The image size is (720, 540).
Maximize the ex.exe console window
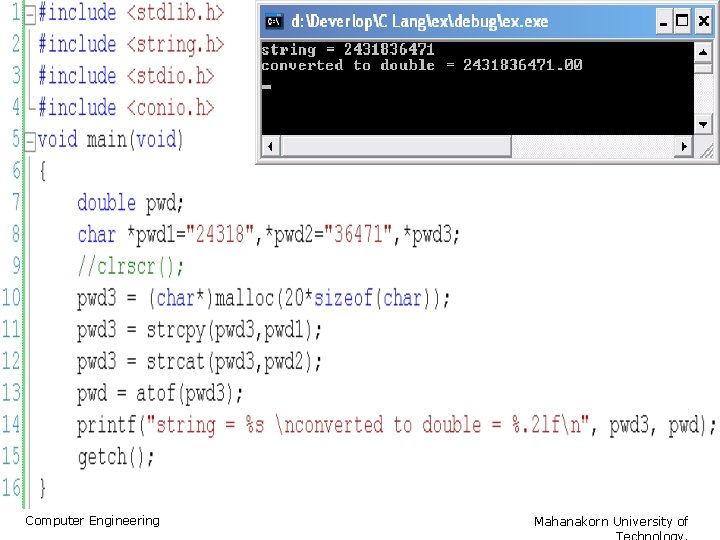[x=682, y=22]
